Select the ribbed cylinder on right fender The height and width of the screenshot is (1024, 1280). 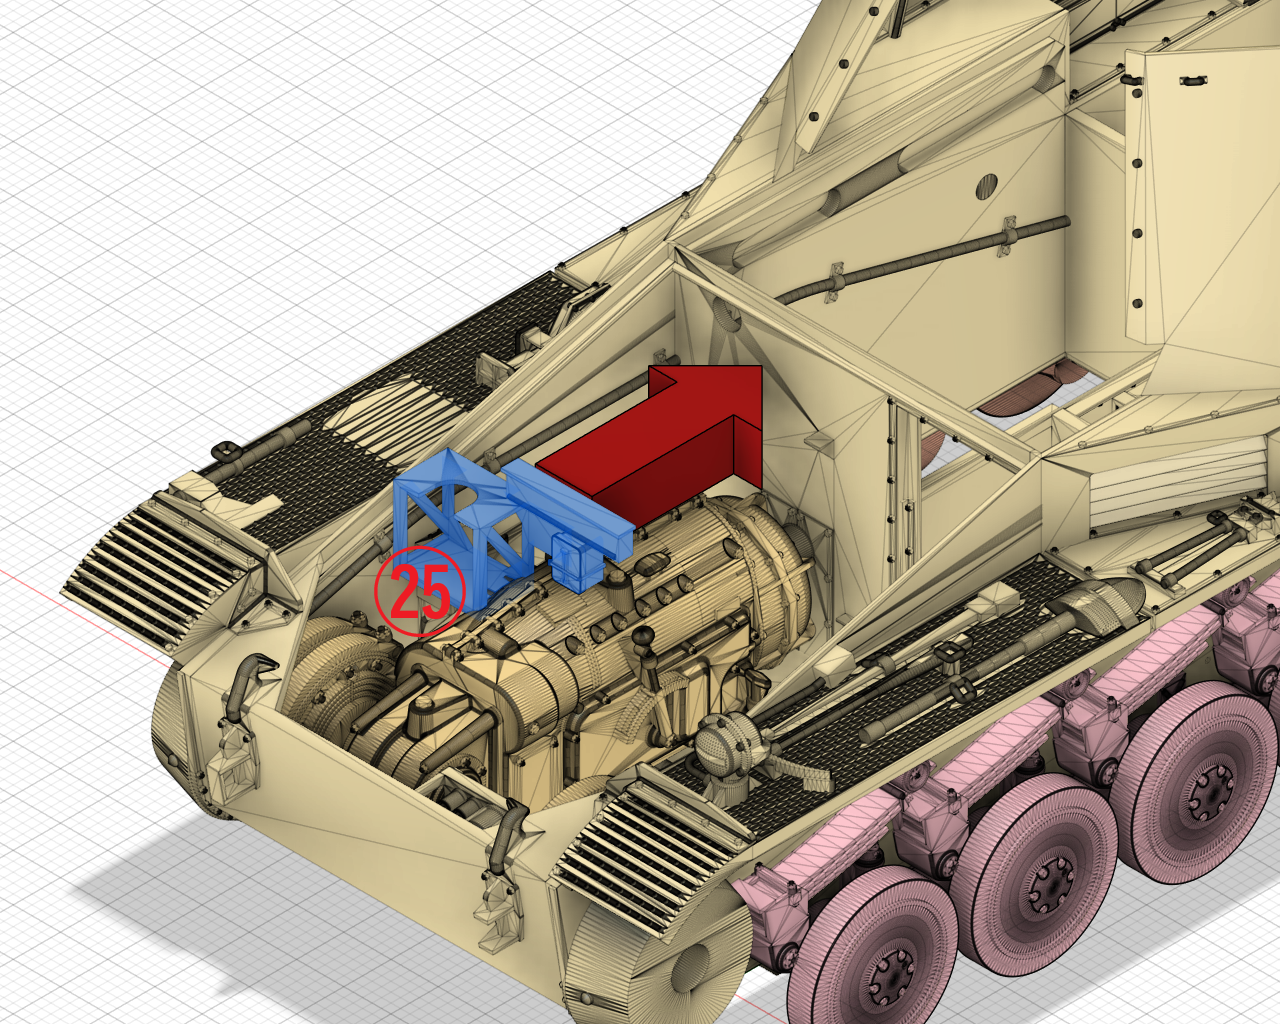coord(1100,603)
